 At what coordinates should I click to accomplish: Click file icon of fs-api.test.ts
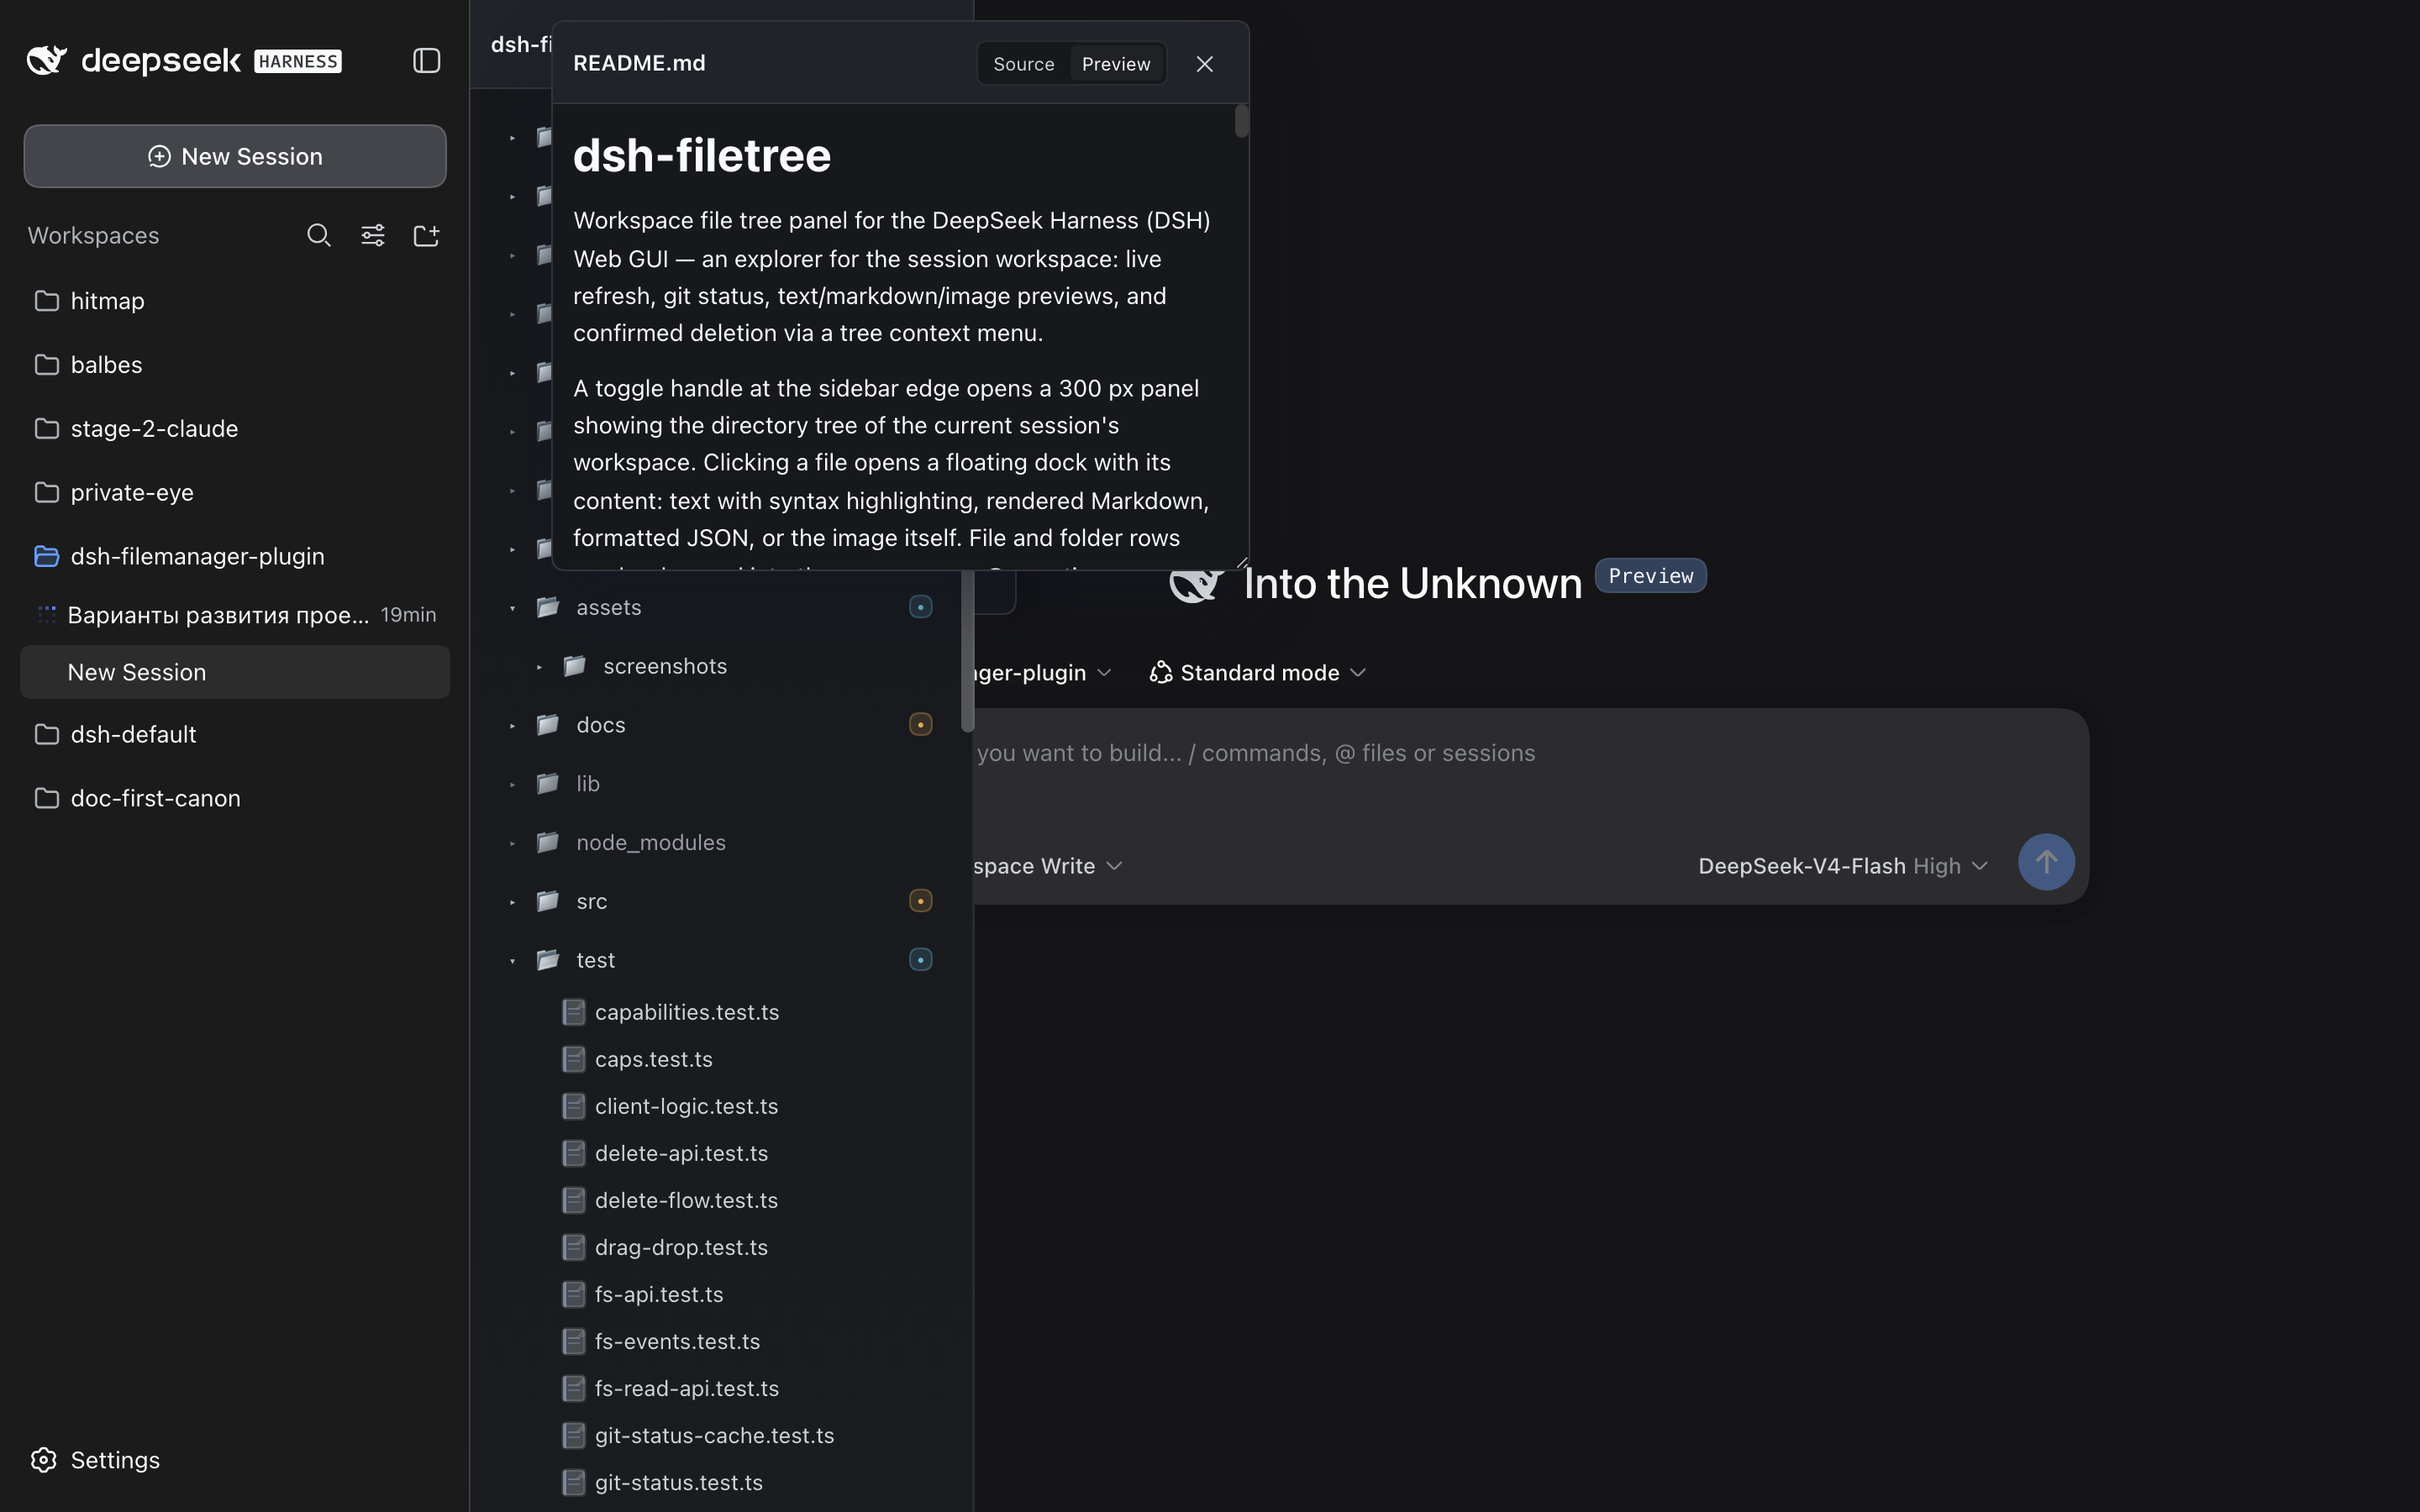pos(574,1294)
